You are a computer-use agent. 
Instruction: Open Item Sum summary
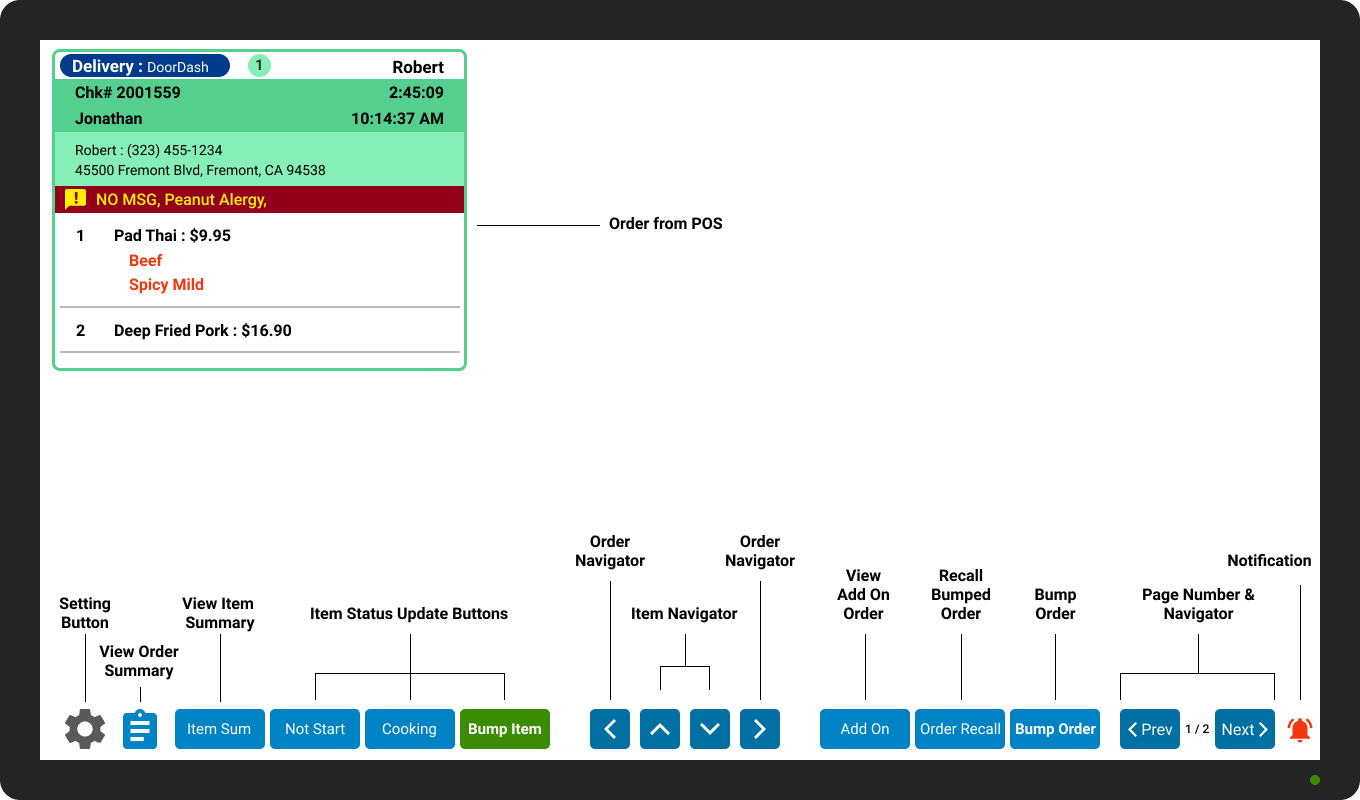coord(219,729)
